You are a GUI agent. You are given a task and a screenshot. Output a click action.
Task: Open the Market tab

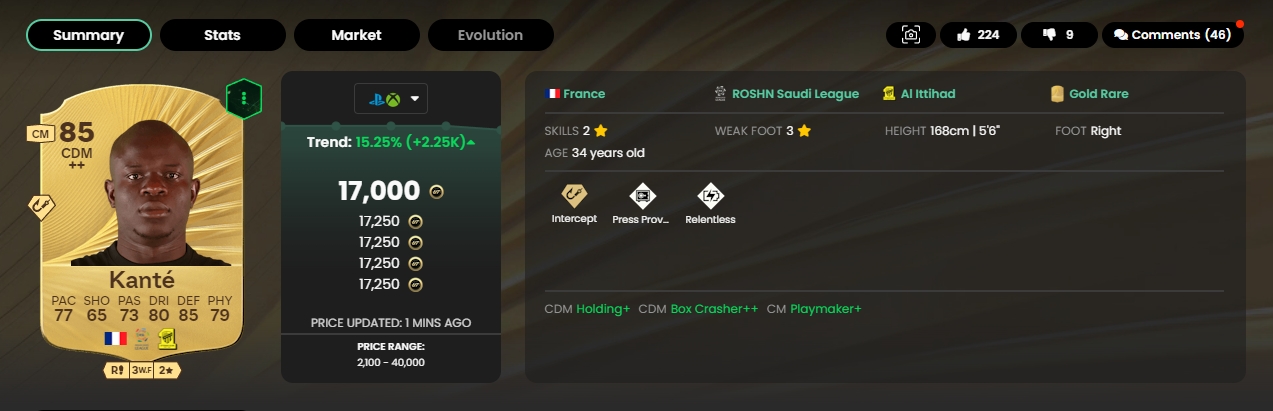pos(356,35)
